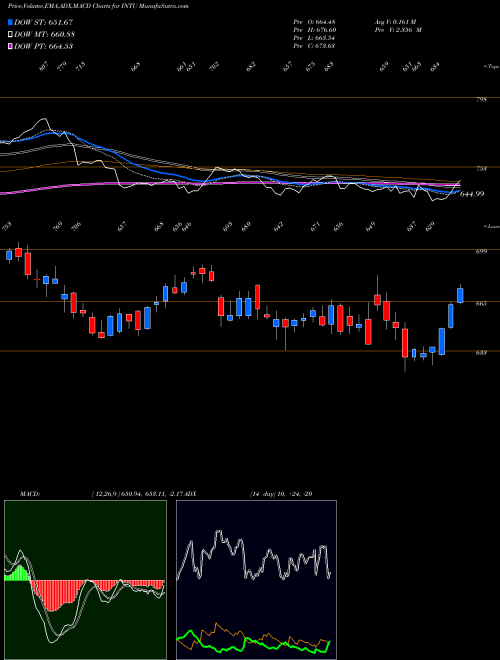500x660 pixels.
Task: Click the Avg V average volume value
Action: (x=395, y=22)
